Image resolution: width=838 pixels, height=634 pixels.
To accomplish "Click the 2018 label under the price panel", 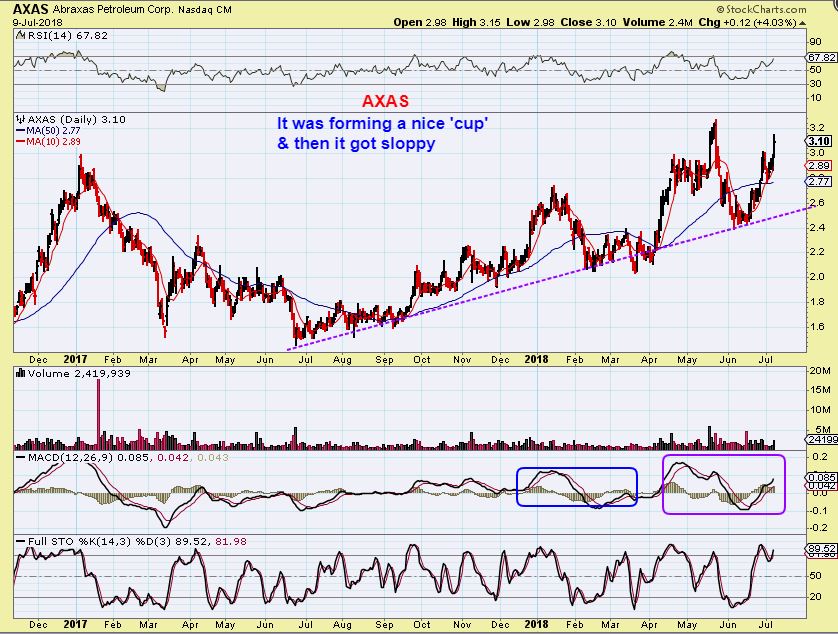I will pos(536,359).
